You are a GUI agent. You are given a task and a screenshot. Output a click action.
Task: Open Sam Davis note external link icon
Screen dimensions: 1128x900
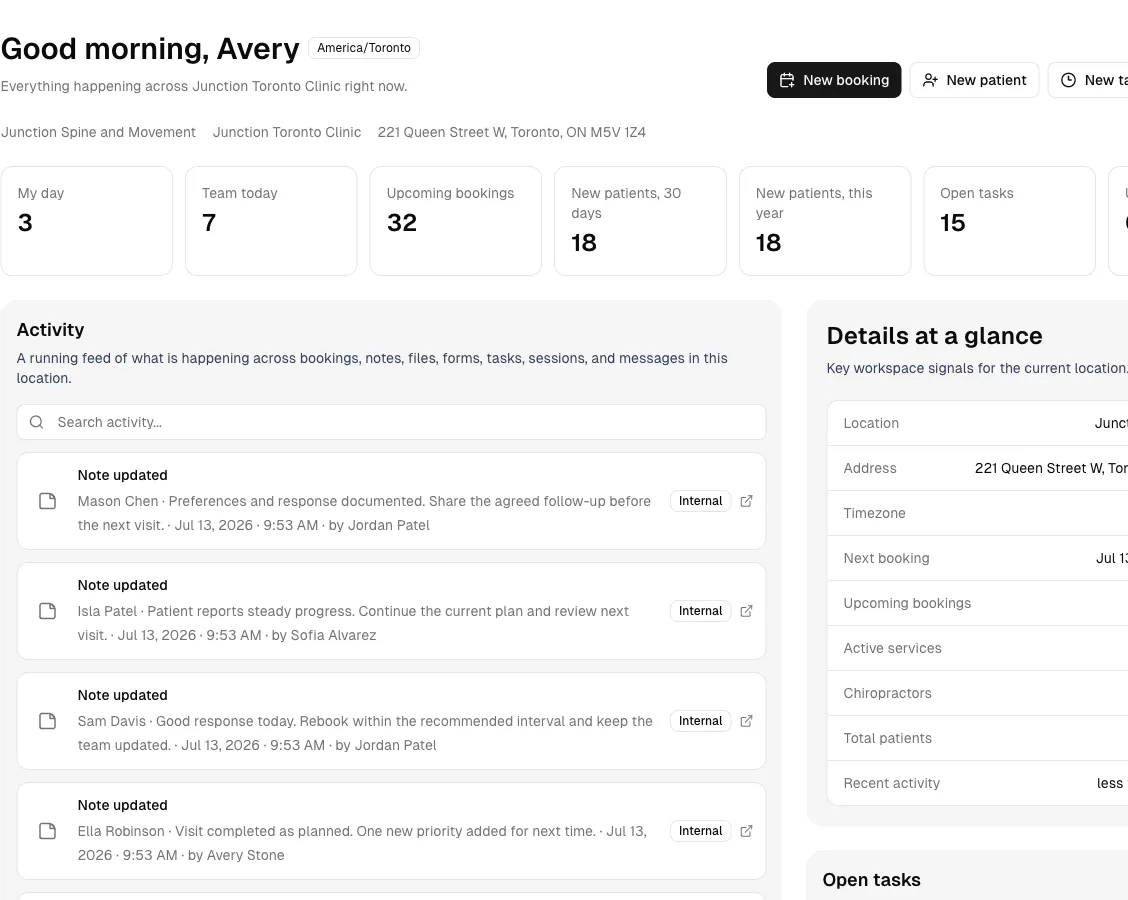(746, 721)
